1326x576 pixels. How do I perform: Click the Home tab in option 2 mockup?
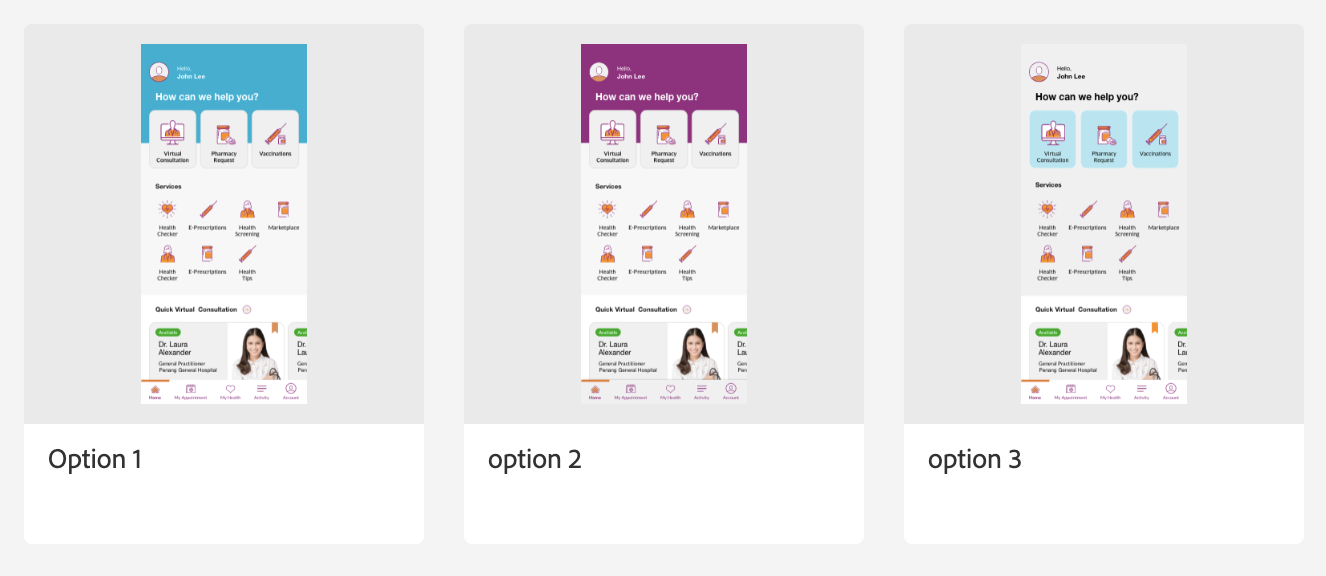click(595, 391)
